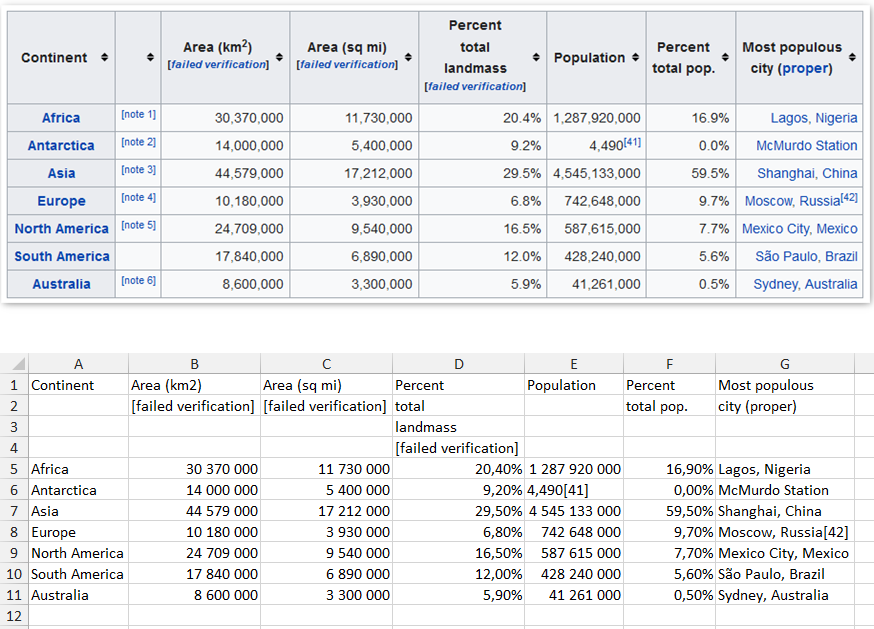This screenshot has width=874, height=629.
Task: Open the Africa link
Action: (61, 118)
